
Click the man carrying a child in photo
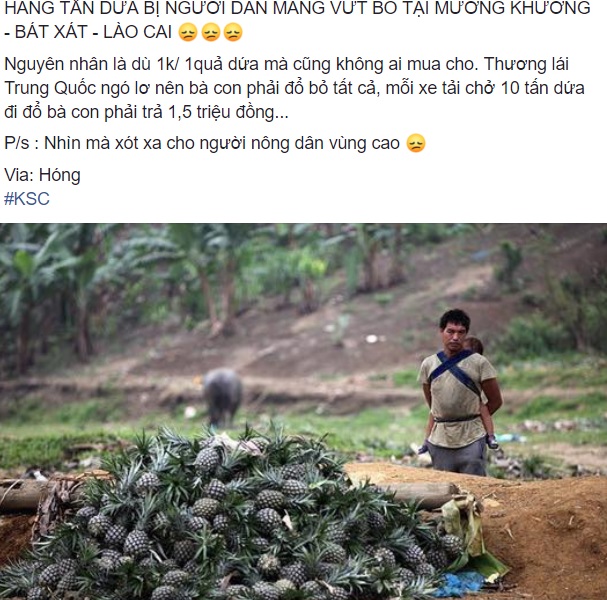coord(459,393)
